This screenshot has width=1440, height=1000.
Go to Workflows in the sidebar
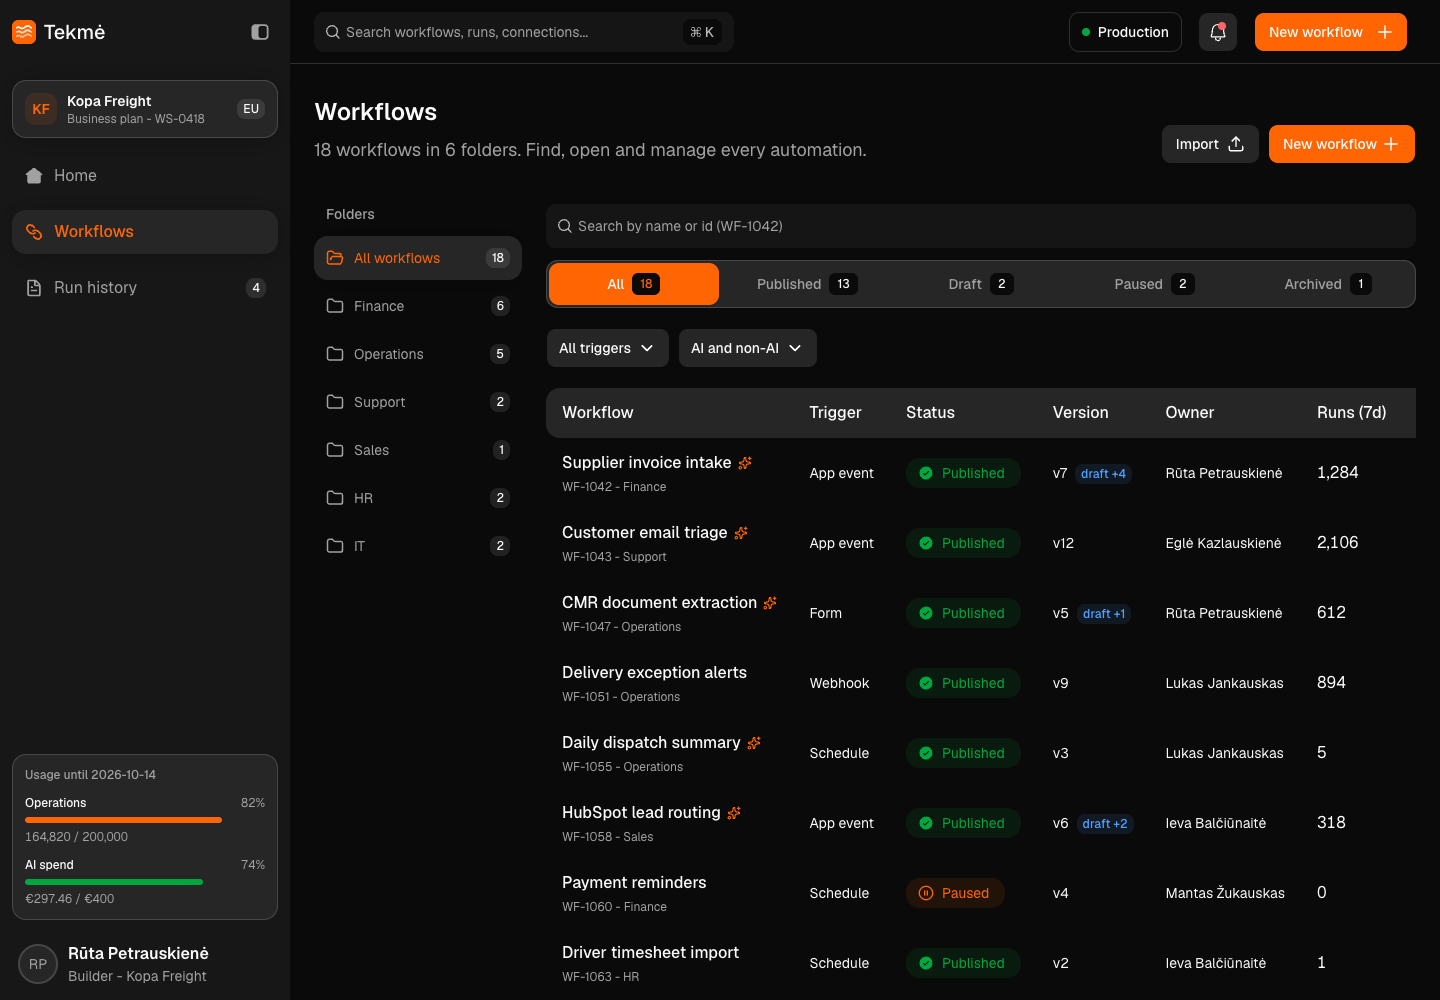(x=145, y=232)
